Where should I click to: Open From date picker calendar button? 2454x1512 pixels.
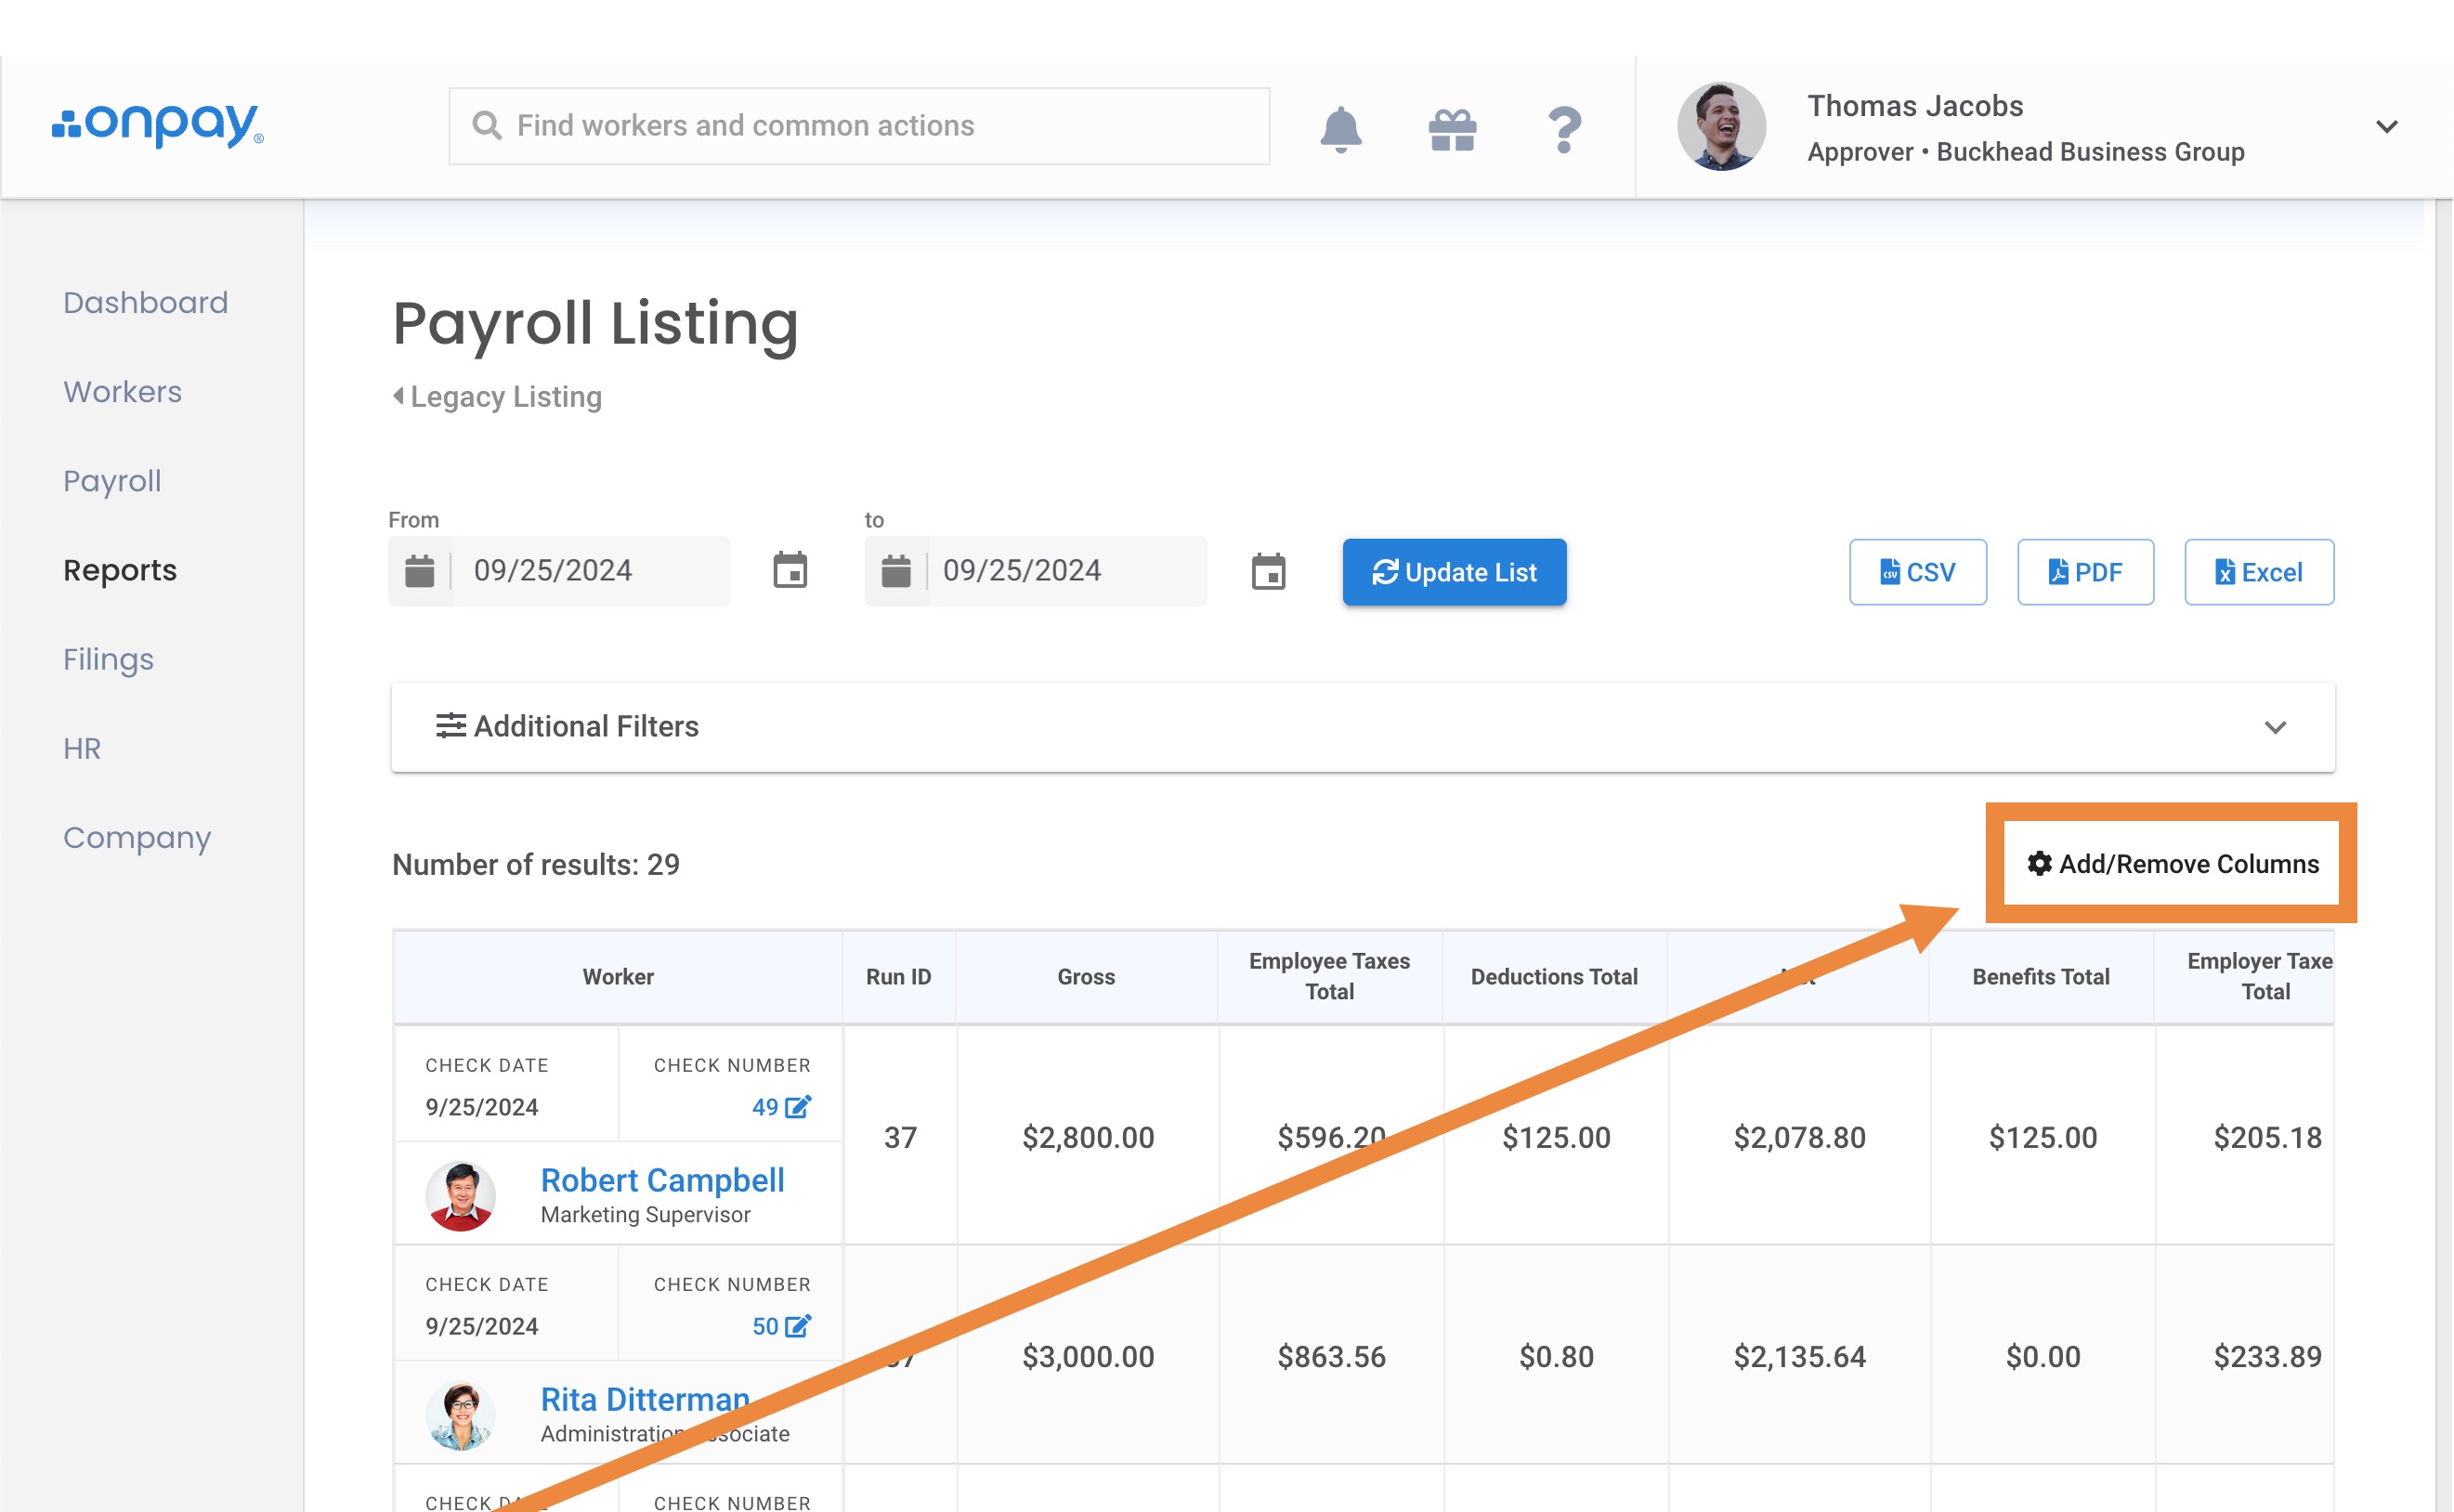[790, 571]
